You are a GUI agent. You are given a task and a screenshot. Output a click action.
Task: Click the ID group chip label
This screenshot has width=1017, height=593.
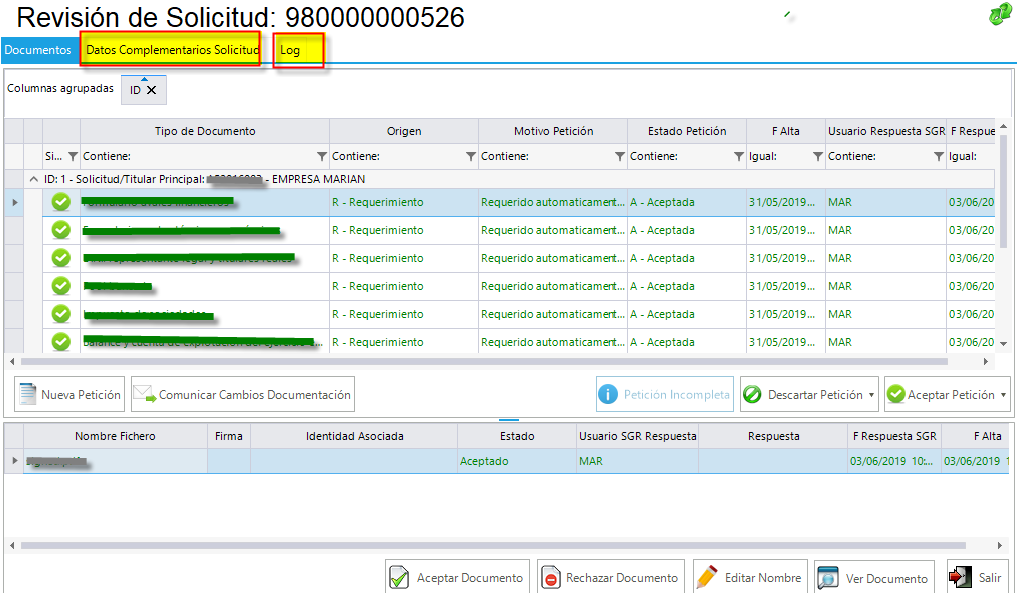click(x=135, y=90)
